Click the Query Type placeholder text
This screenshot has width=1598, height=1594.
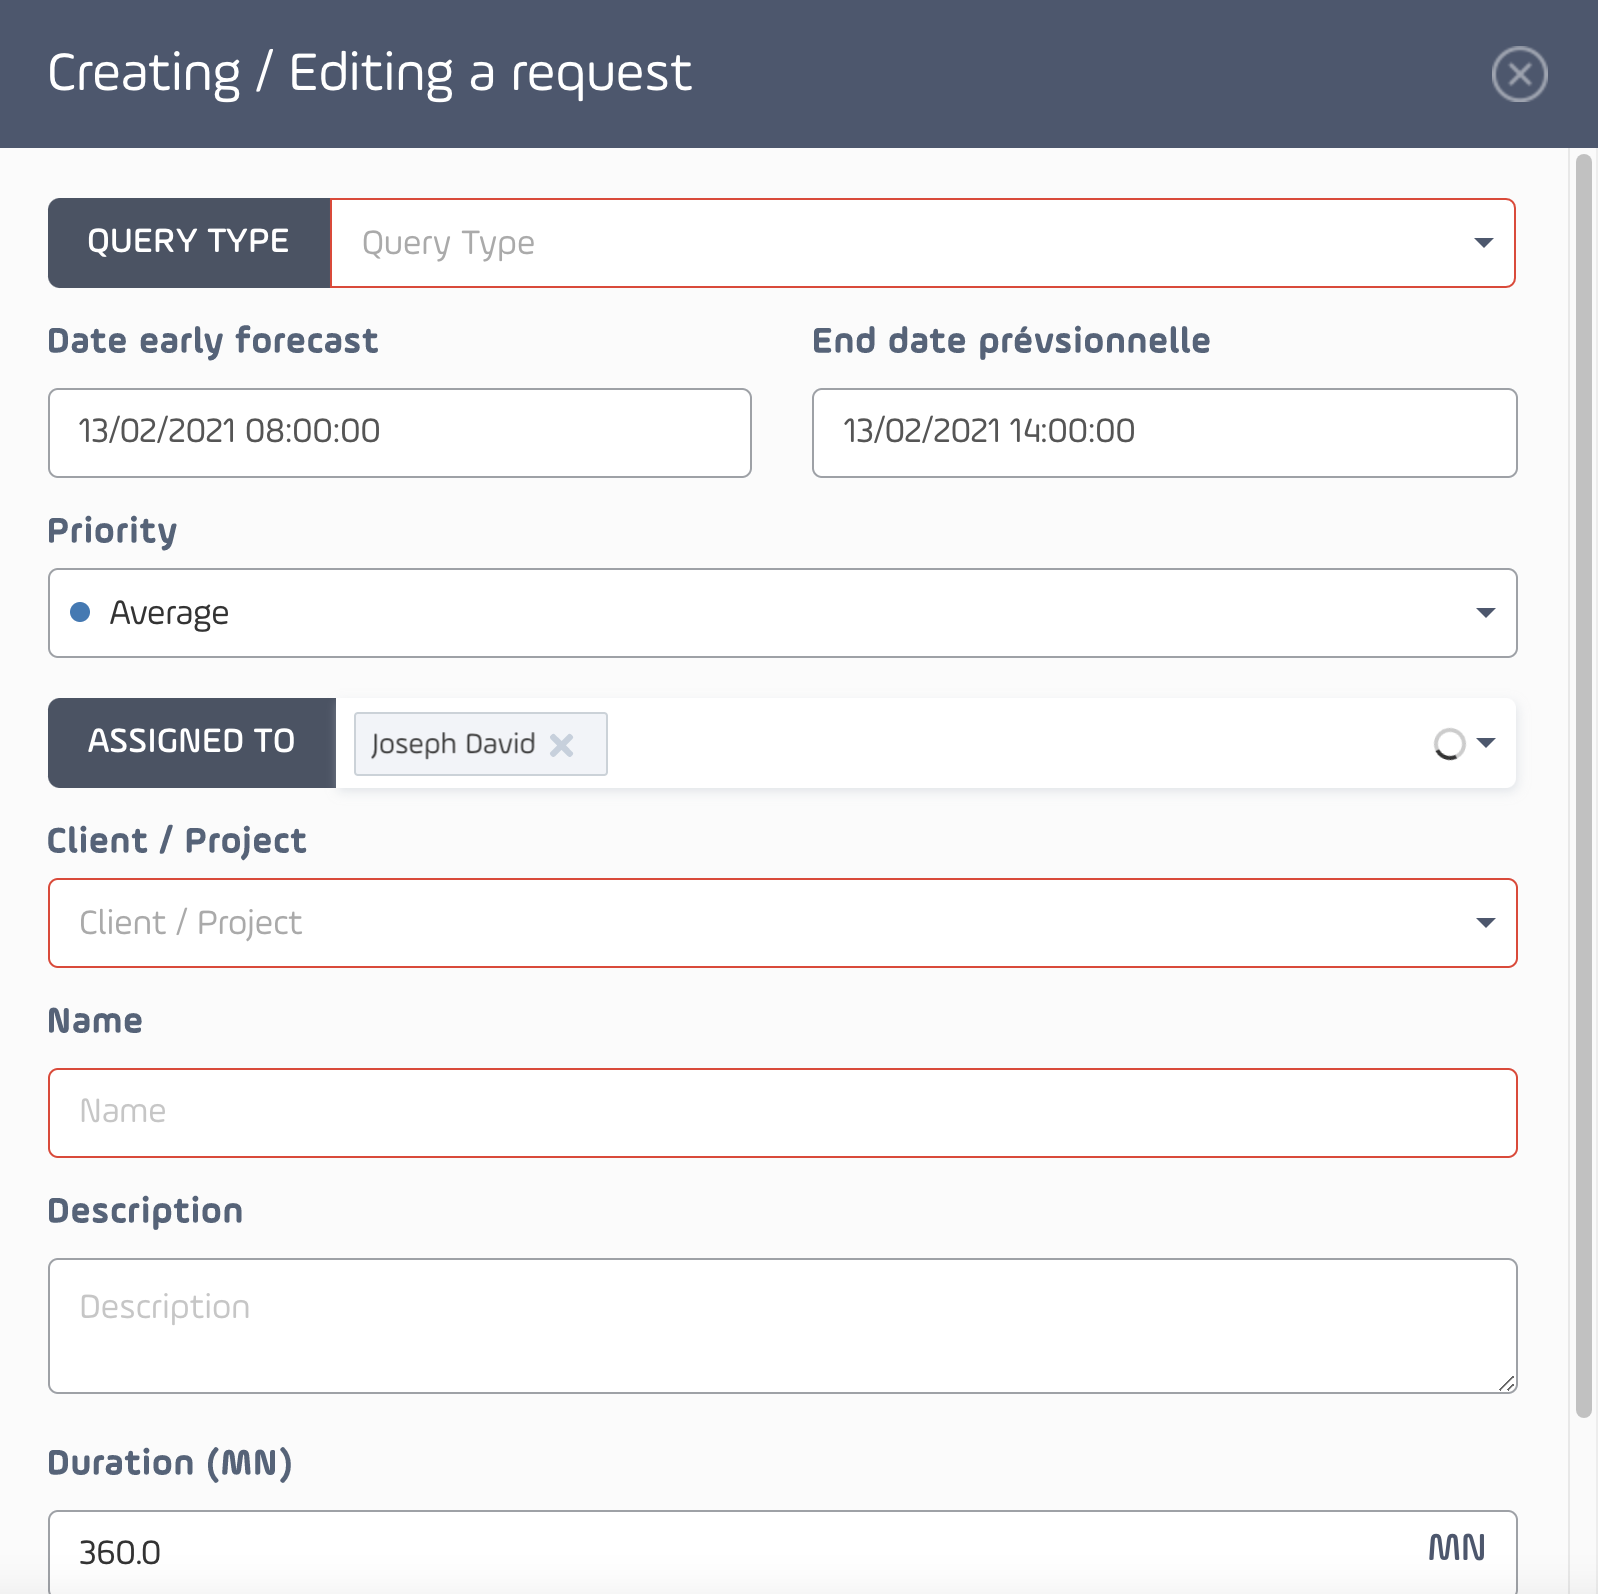[x=448, y=244]
